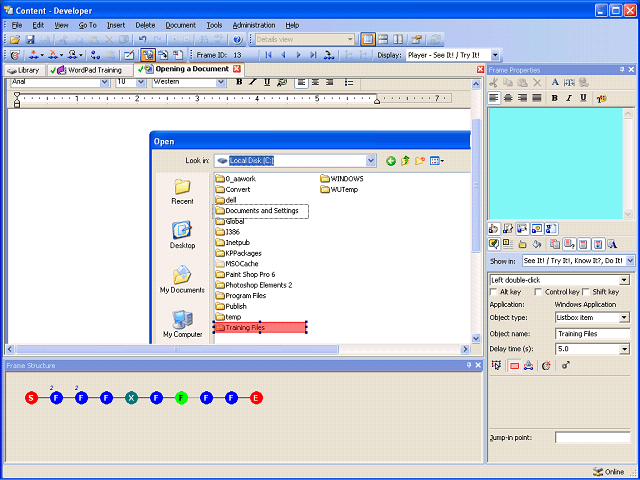Click the Save disk icon
The height and width of the screenshot is (480, 640).
click(30, 40)
